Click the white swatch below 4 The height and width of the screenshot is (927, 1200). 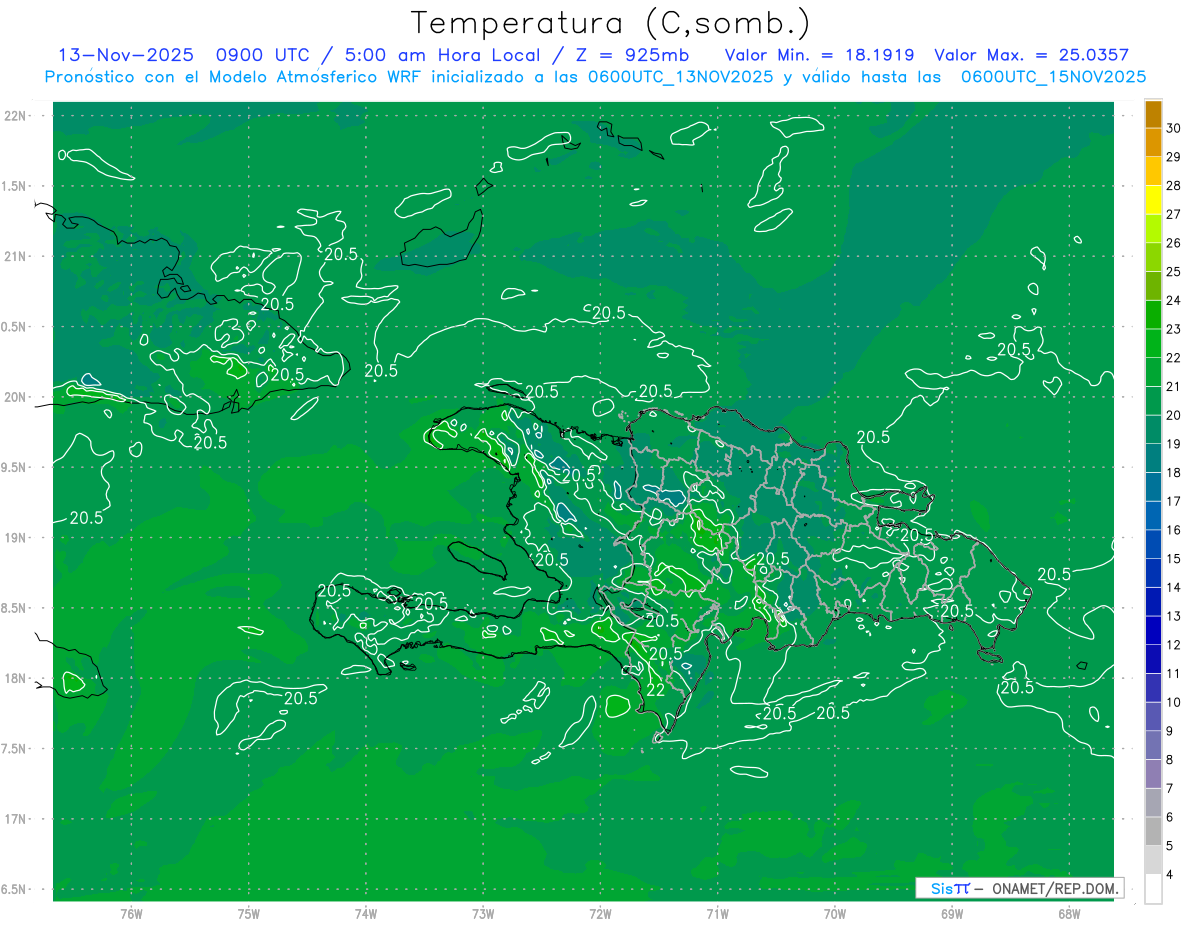click(1153, 889)
